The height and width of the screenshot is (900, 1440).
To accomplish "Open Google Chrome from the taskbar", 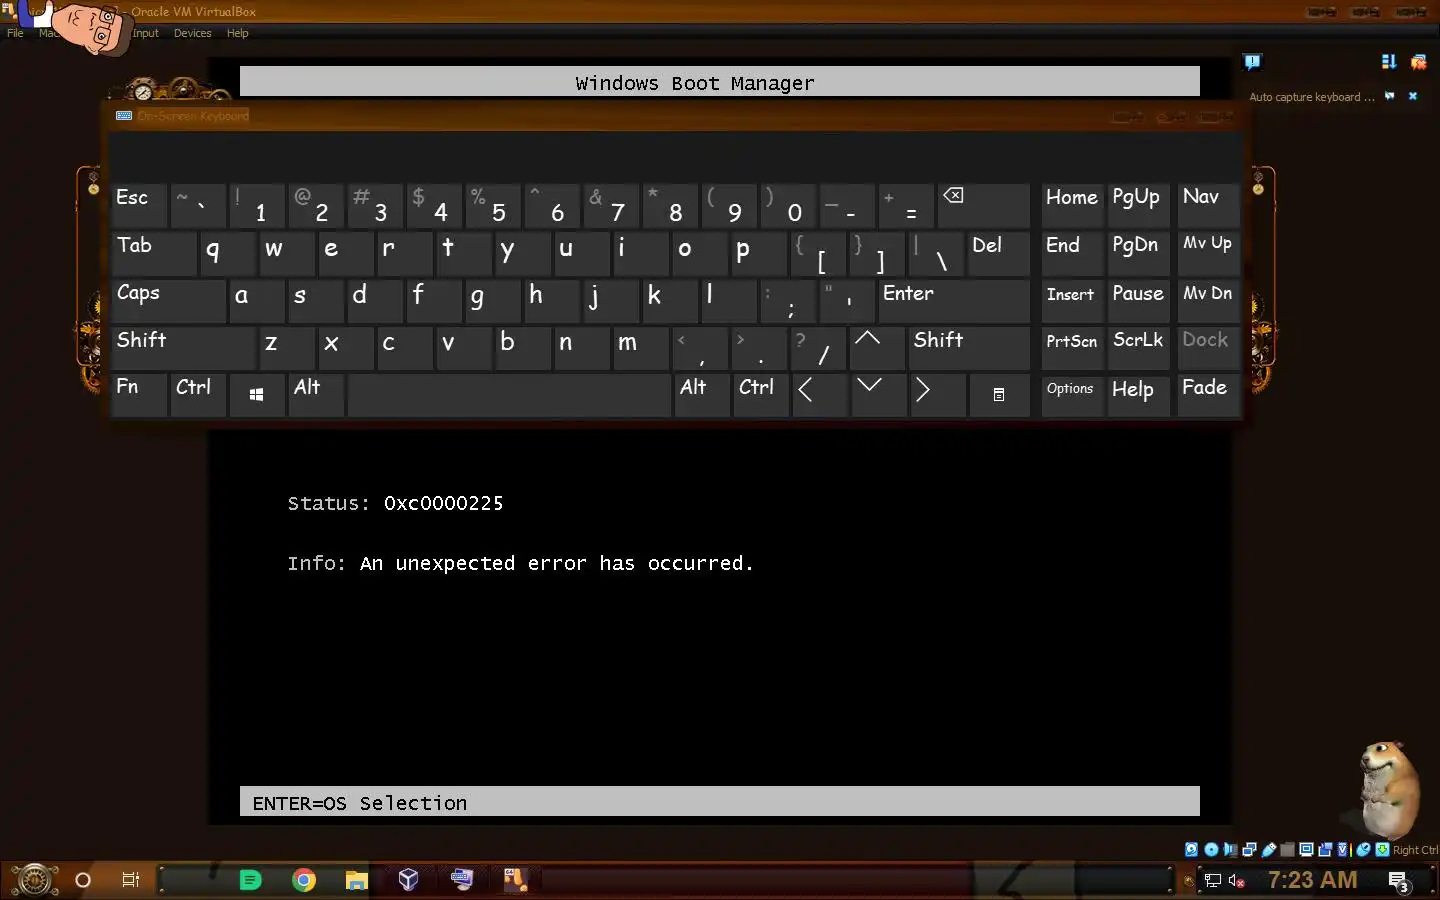I will pyautogui.click(x=304, y=880).
